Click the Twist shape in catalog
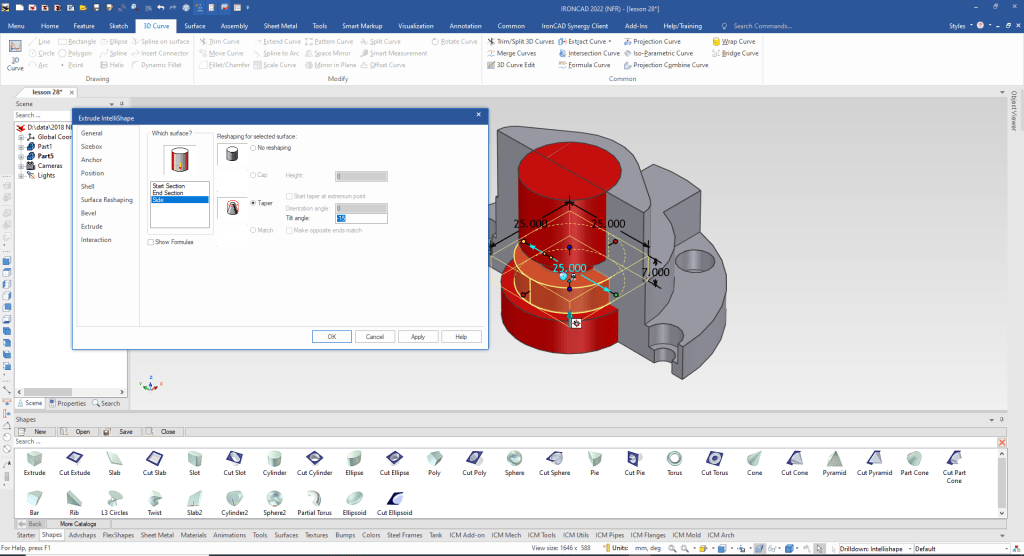 point(154,500)
